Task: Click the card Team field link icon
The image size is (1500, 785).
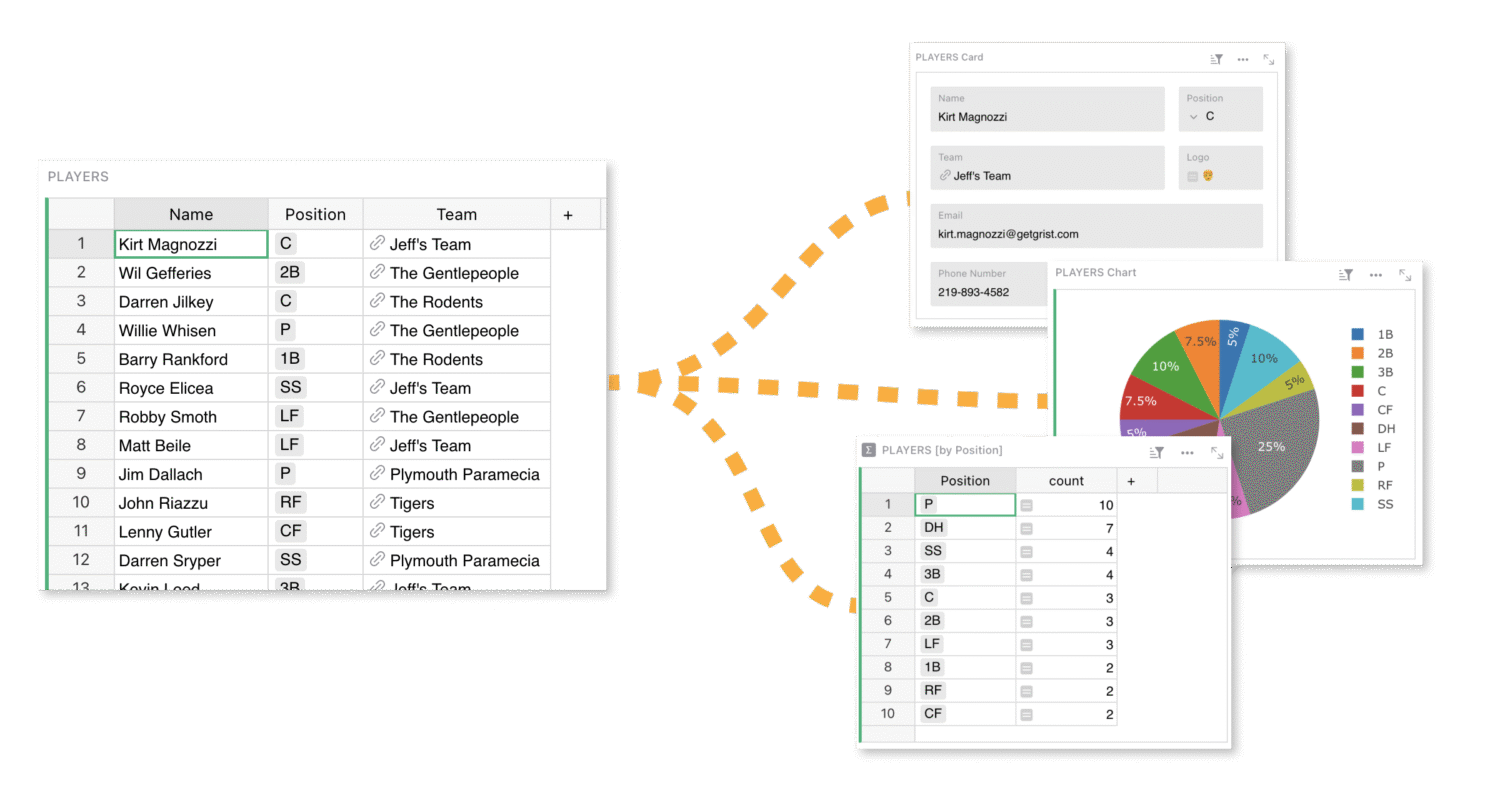Action: coord(945,175)
